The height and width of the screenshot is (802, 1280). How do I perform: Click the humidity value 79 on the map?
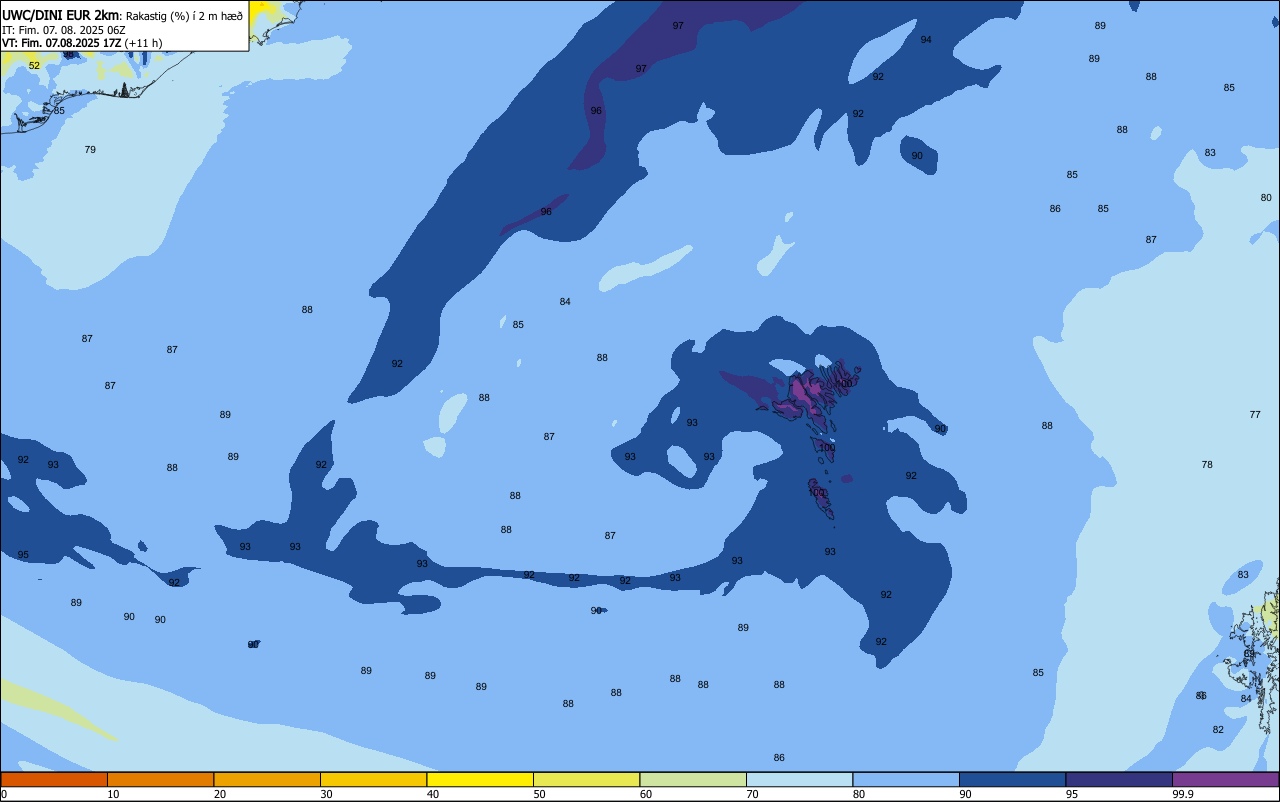click(90, 150)
